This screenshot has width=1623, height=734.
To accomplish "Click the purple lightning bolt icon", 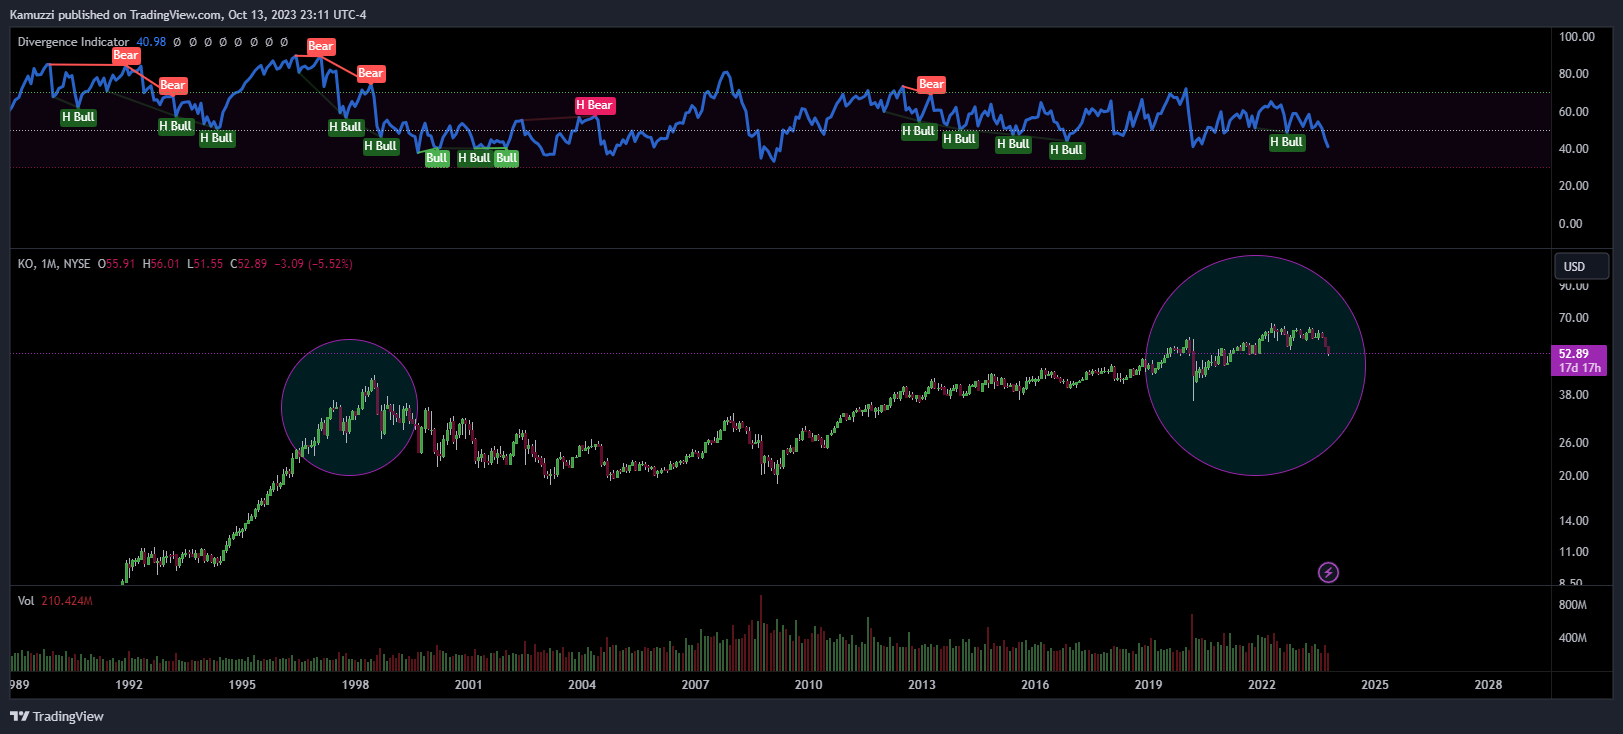I will pyautogui.click(x=1328, y=572).
